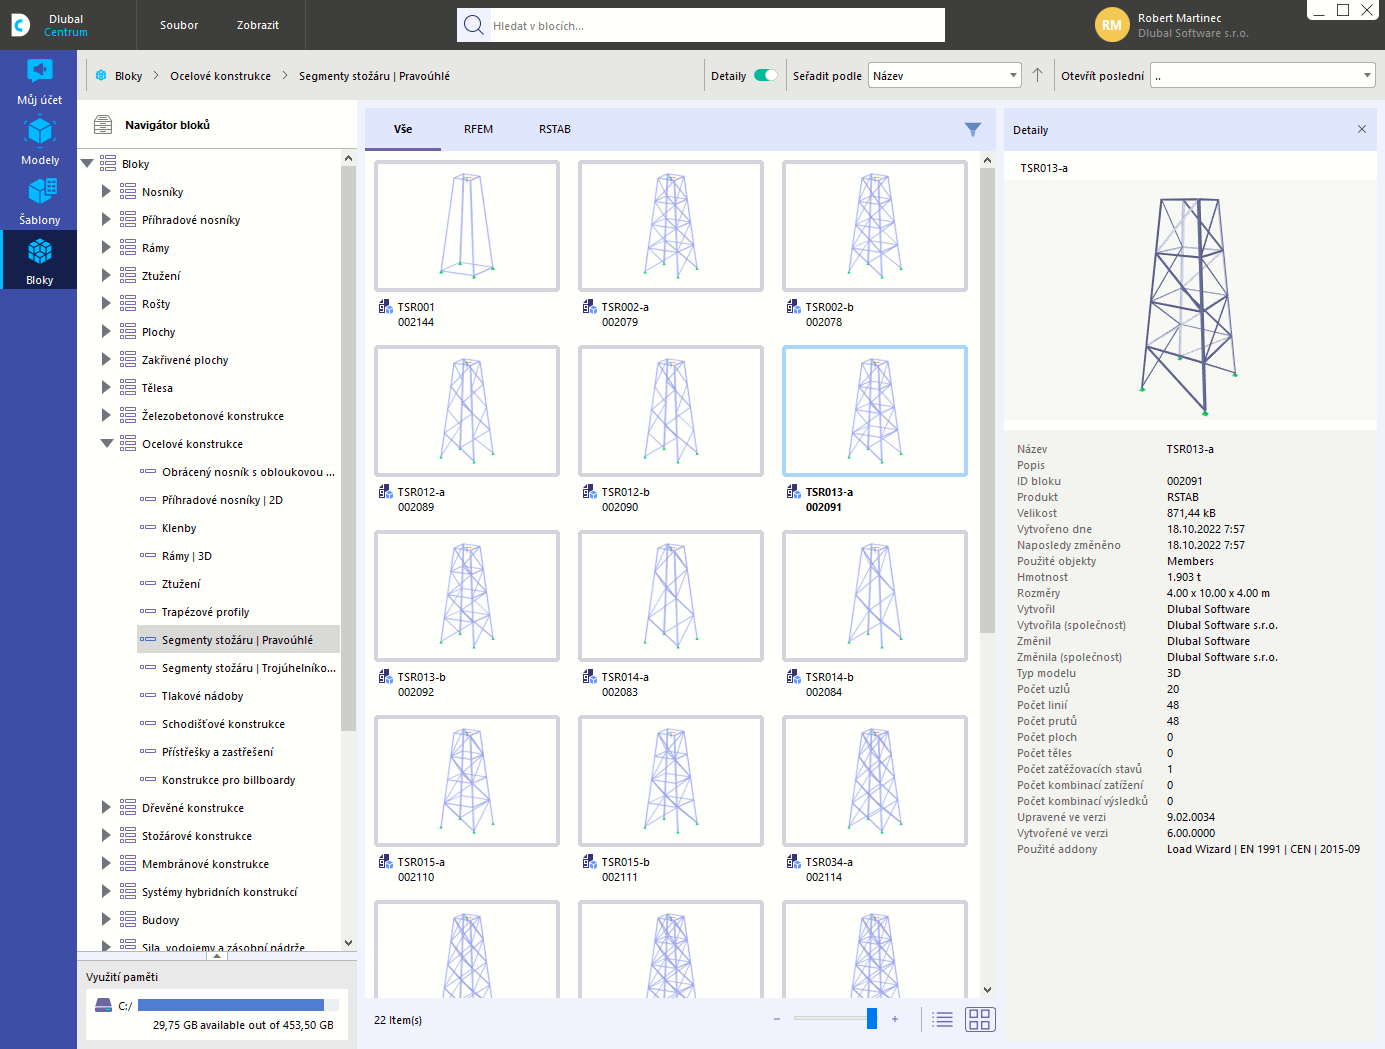Viewport: 1385px width, 1049px height.
Task: Click the block icon beside TSR034-a
Action: (x=793, y=862)
